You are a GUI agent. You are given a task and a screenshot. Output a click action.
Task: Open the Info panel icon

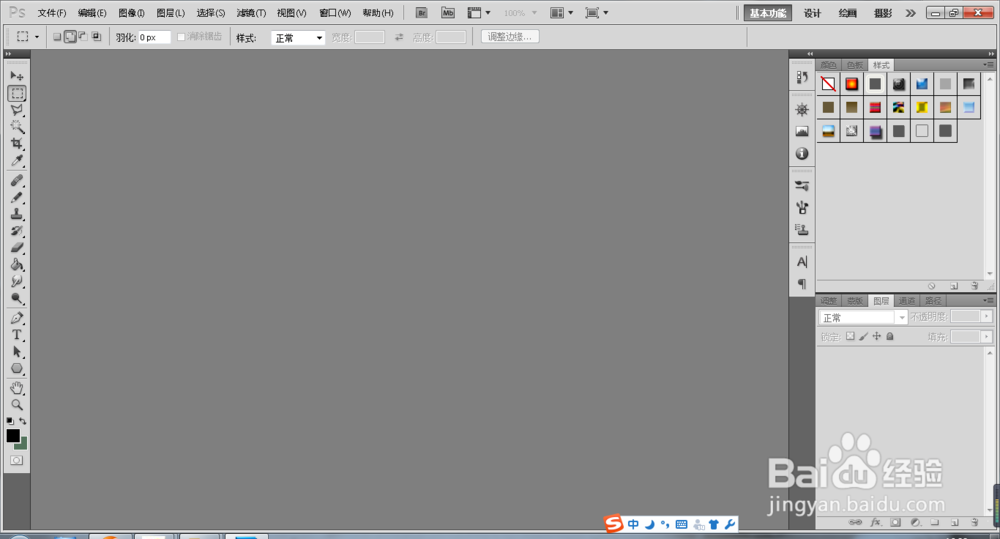(802, 154)
